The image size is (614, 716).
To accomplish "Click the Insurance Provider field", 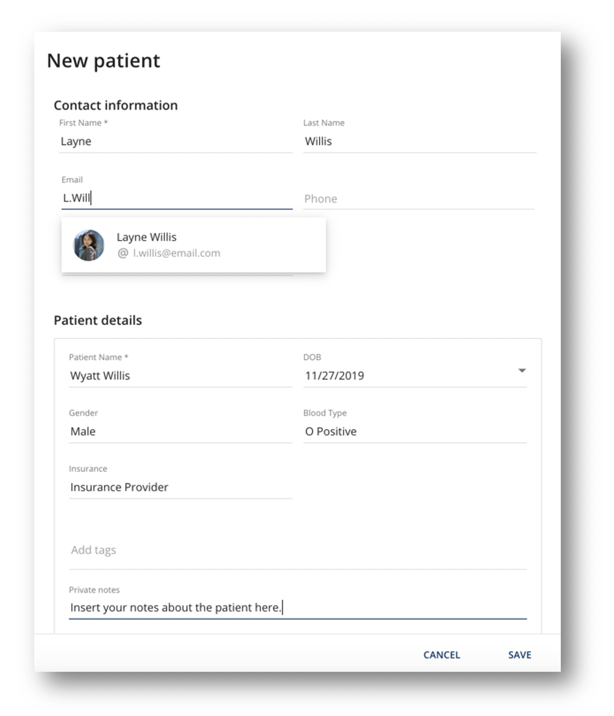I will tap(180, 487).
